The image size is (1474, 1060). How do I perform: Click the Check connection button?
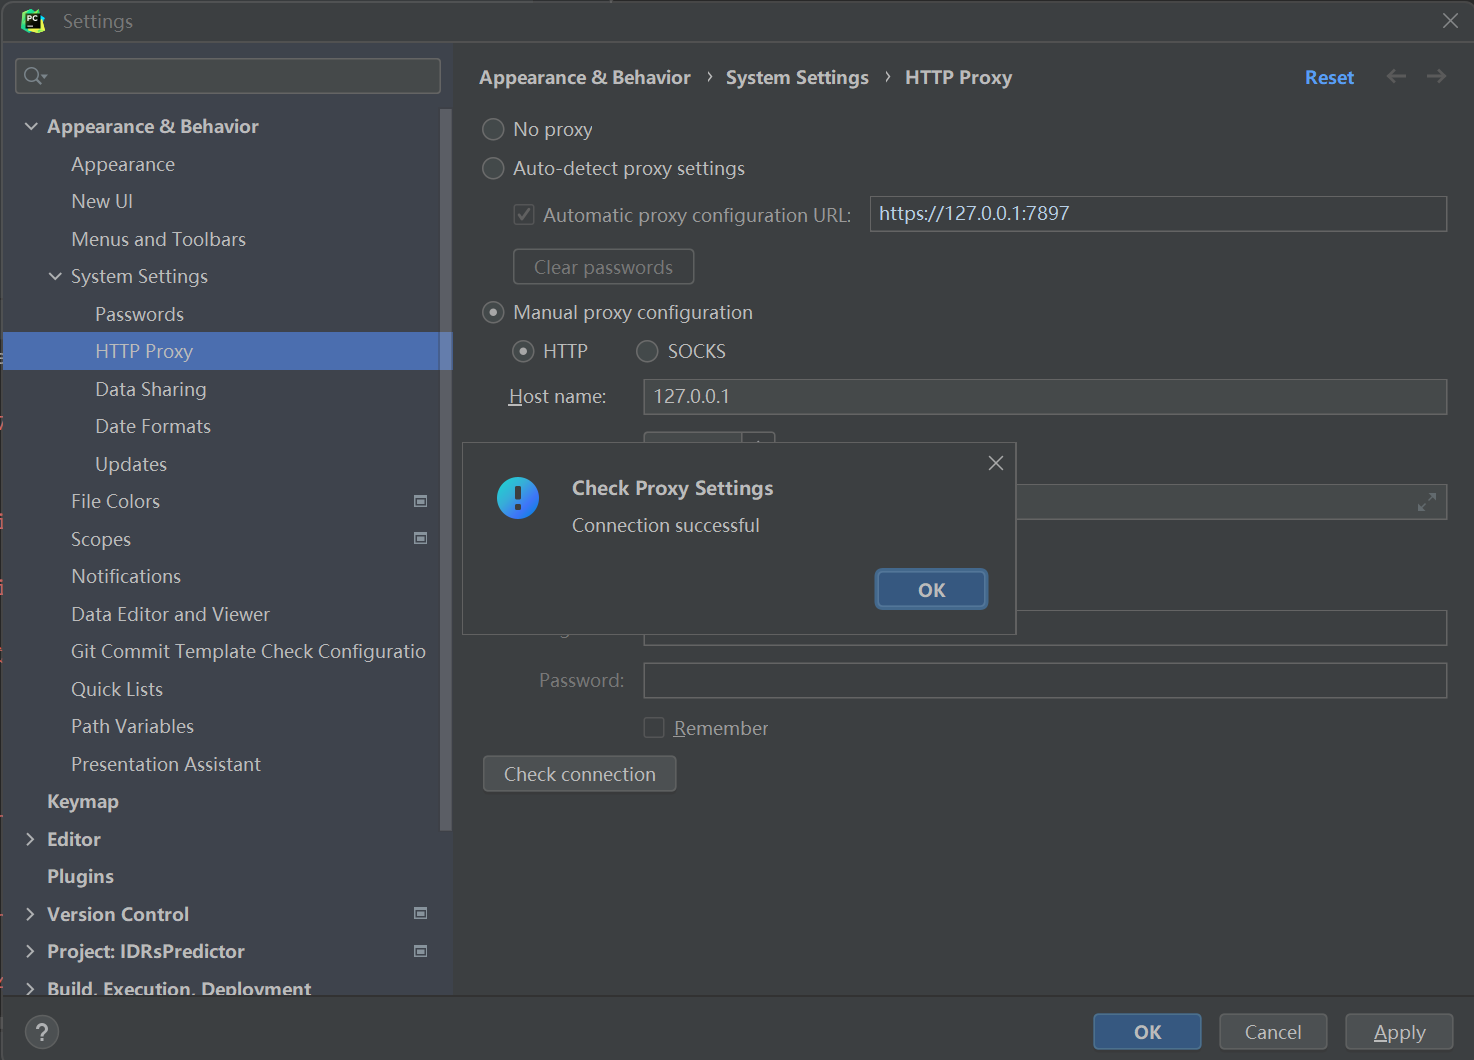[580, 774]
